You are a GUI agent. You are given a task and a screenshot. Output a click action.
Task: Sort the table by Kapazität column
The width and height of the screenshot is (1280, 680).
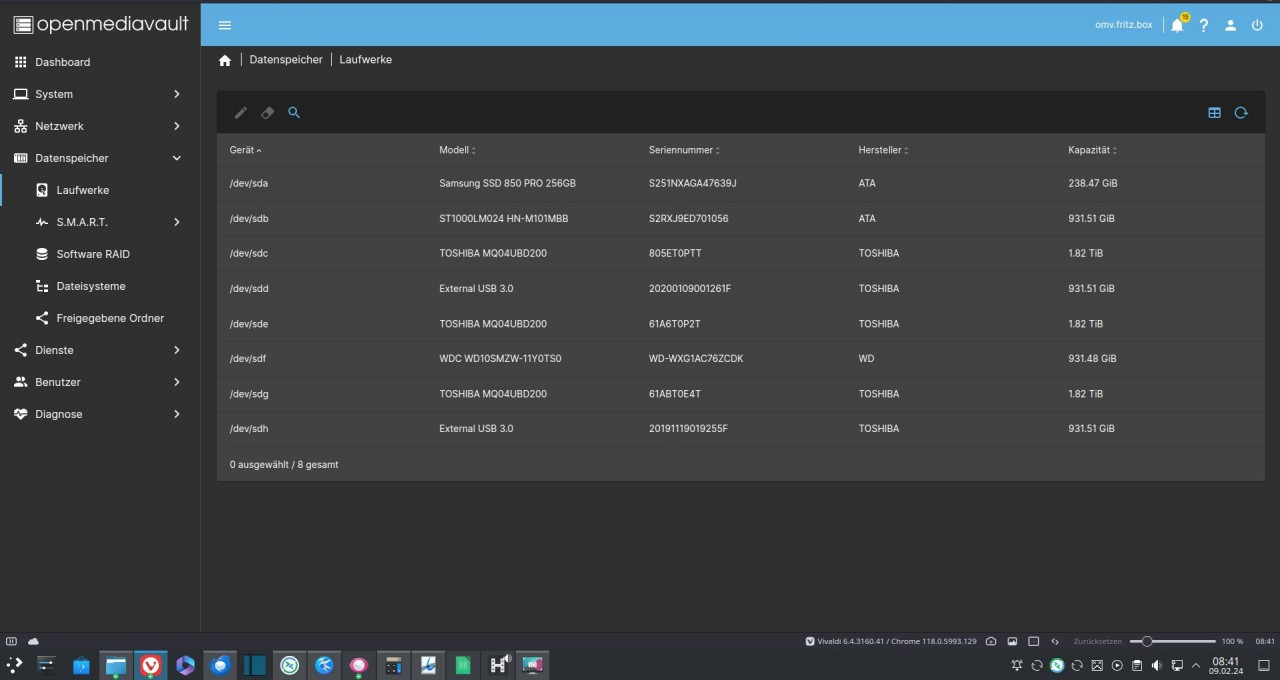point(1093,150)
